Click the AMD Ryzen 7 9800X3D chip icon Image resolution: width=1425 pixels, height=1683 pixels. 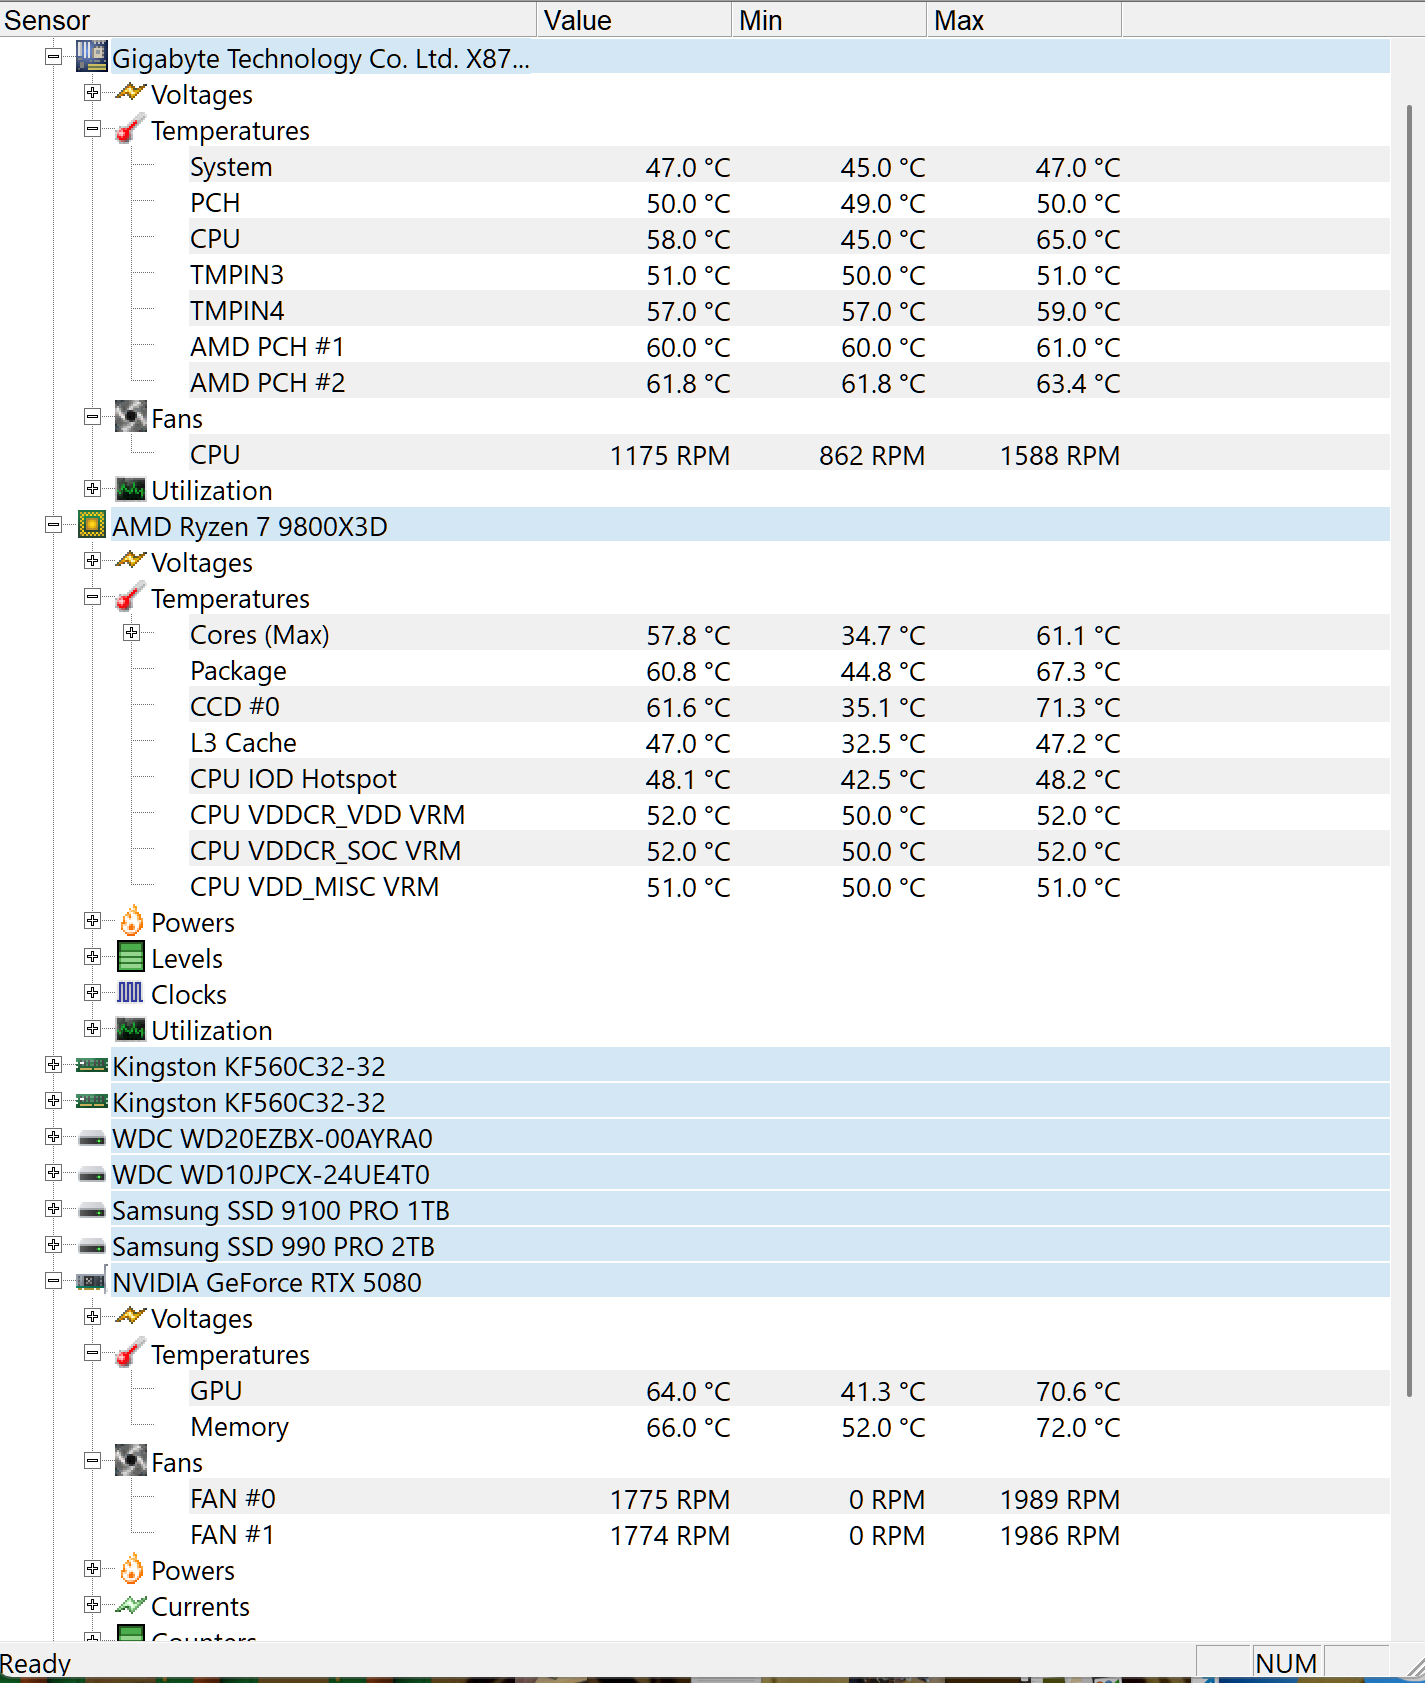(x=92, y=525)
